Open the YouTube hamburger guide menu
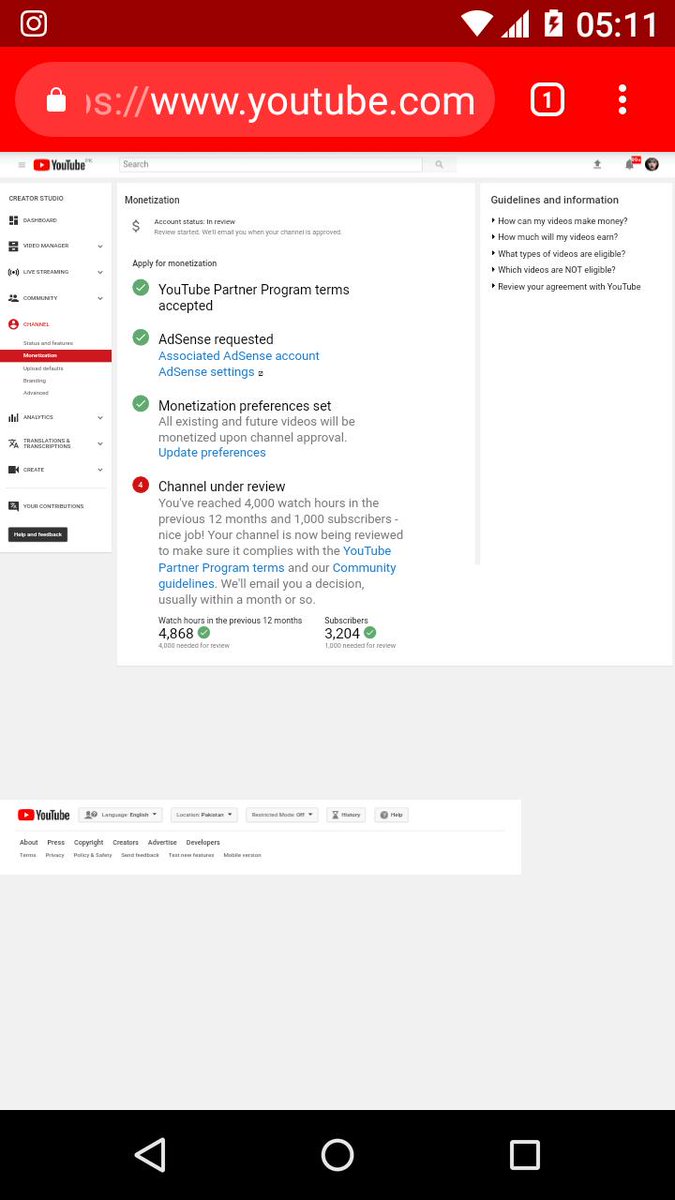This screenshot has height=1200, width=675. click(x=22, y=165)
